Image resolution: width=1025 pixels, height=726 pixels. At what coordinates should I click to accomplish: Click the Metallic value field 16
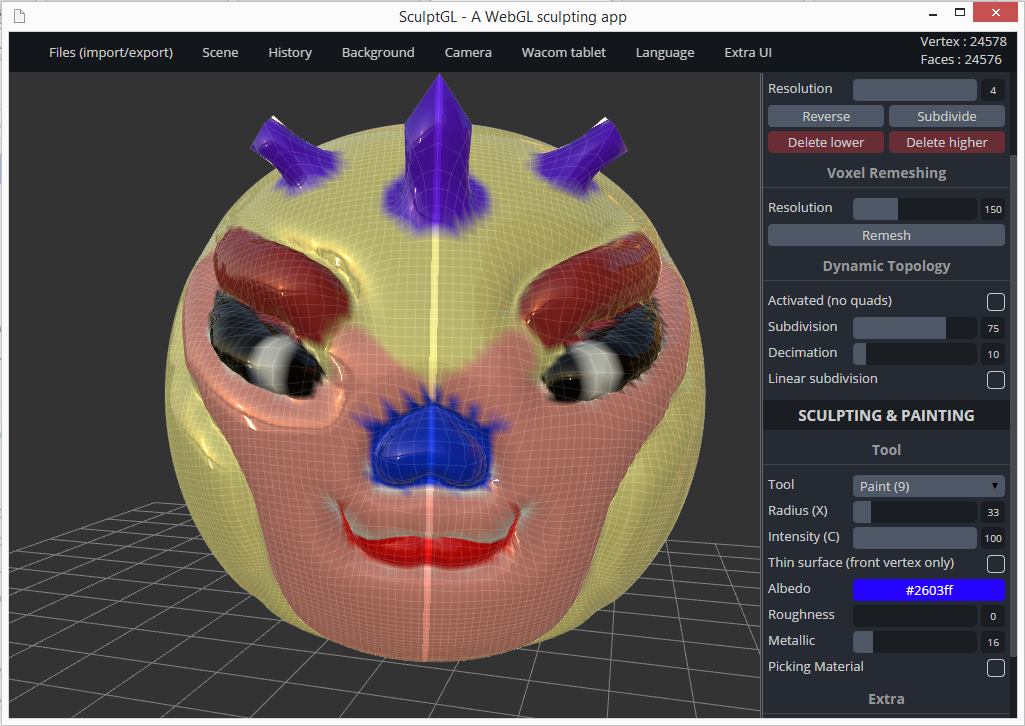pyautogui.click(x=993, y=642)
